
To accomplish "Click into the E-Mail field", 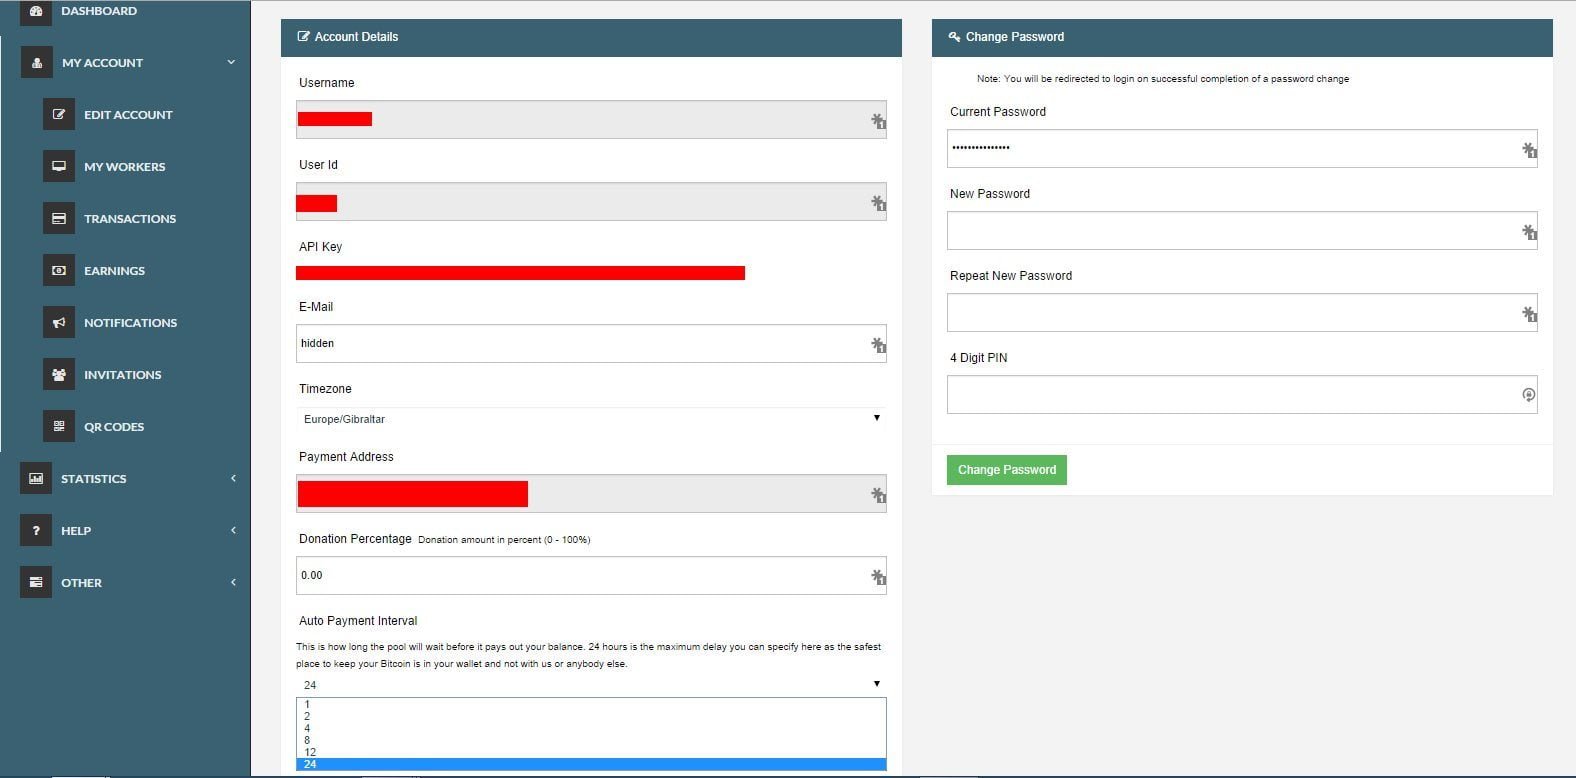I will click(591, 343).
